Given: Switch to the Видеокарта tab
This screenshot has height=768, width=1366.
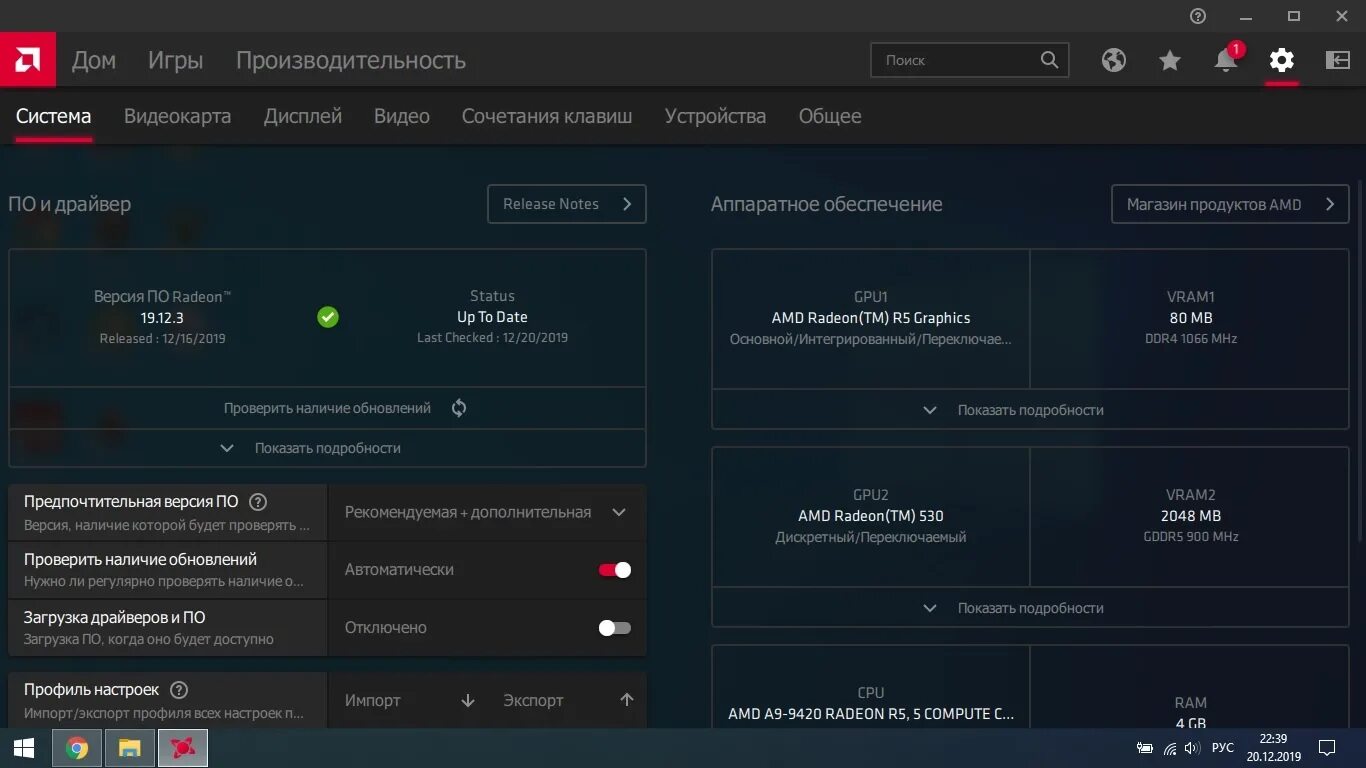Looking at the screenshot, I should tap(177, 116).
